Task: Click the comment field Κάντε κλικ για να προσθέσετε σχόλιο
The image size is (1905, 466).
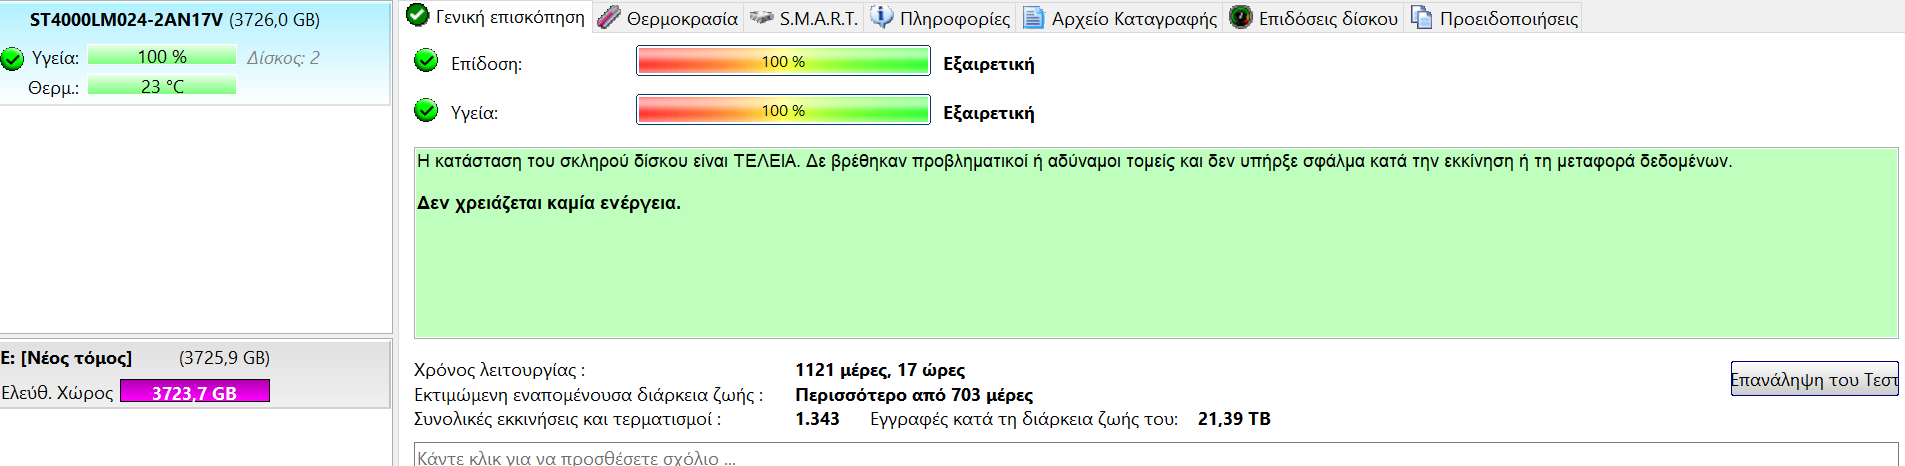Action: (1156, 455)
